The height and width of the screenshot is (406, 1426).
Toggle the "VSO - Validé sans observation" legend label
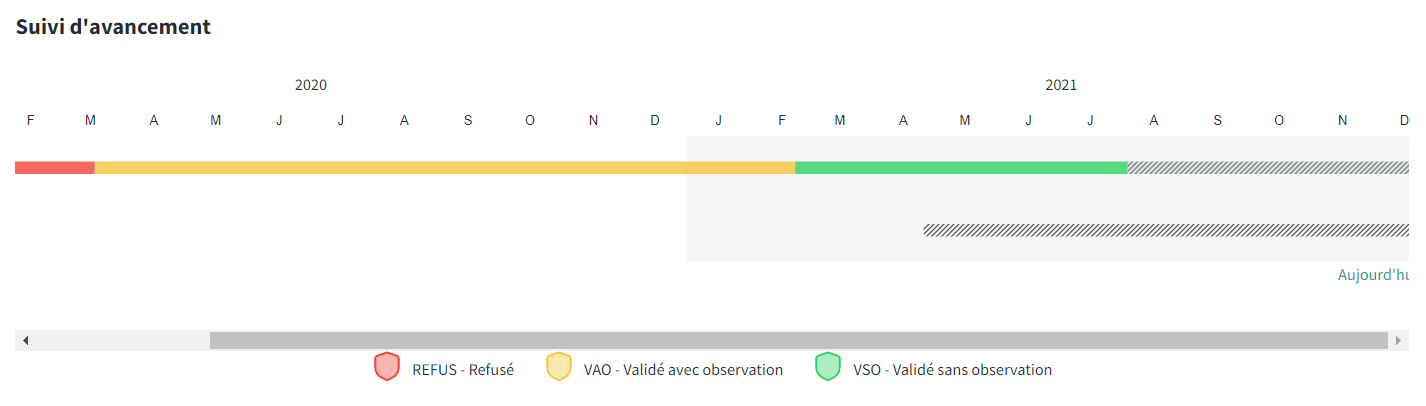tap(952, 370)
